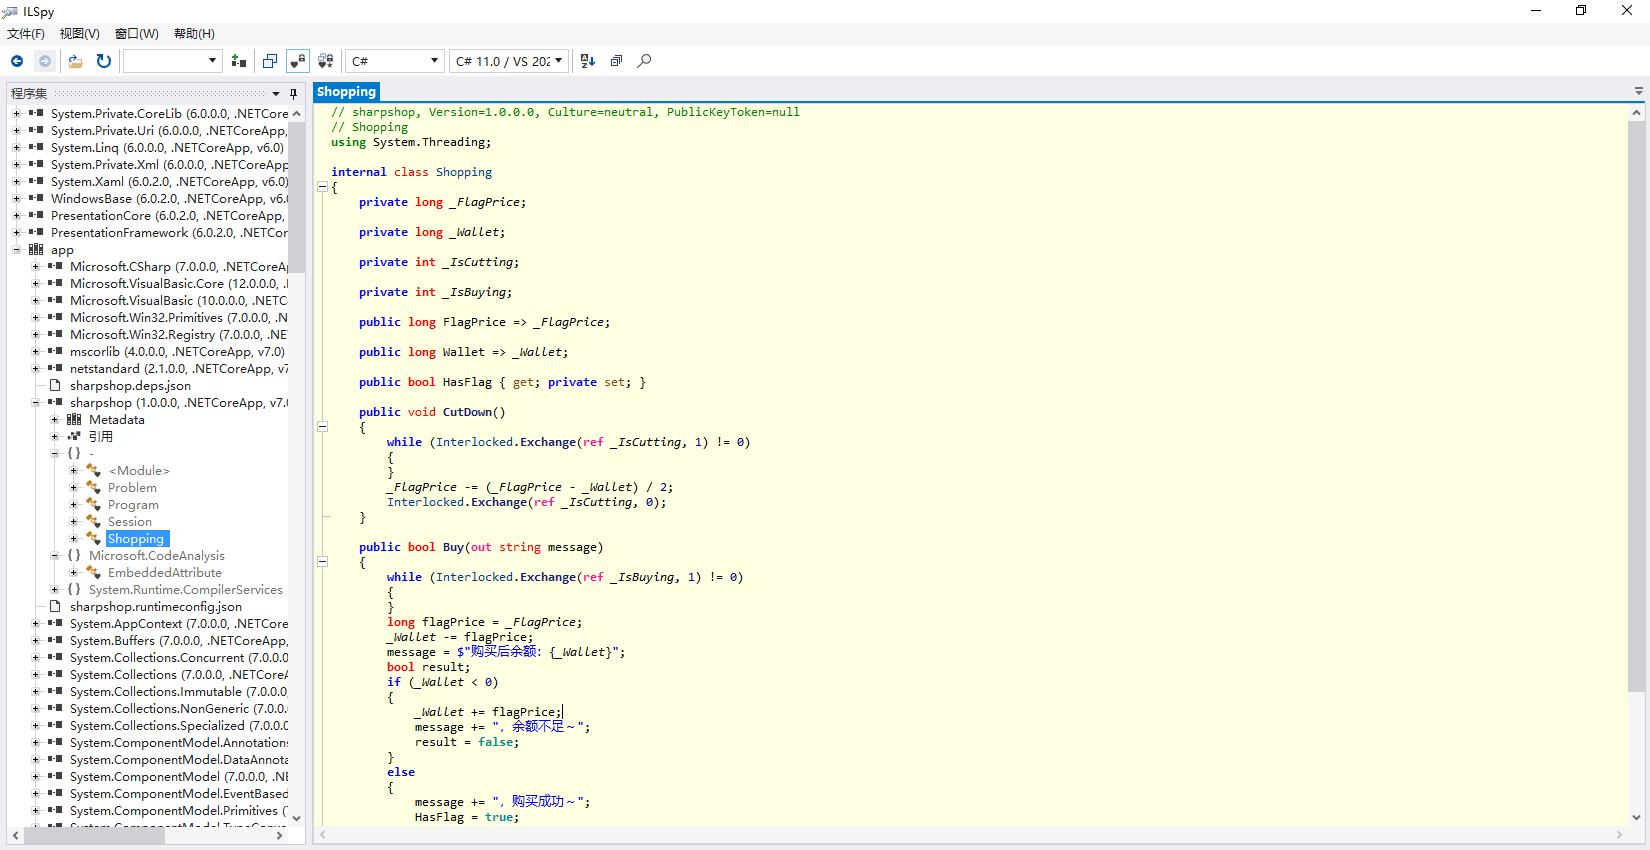Open the 视图(V) menu

click(80, 34)
